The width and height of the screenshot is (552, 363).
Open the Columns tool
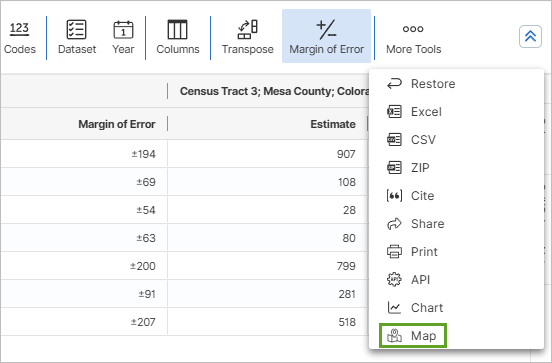pyautogui.click(x=178, y=38)
